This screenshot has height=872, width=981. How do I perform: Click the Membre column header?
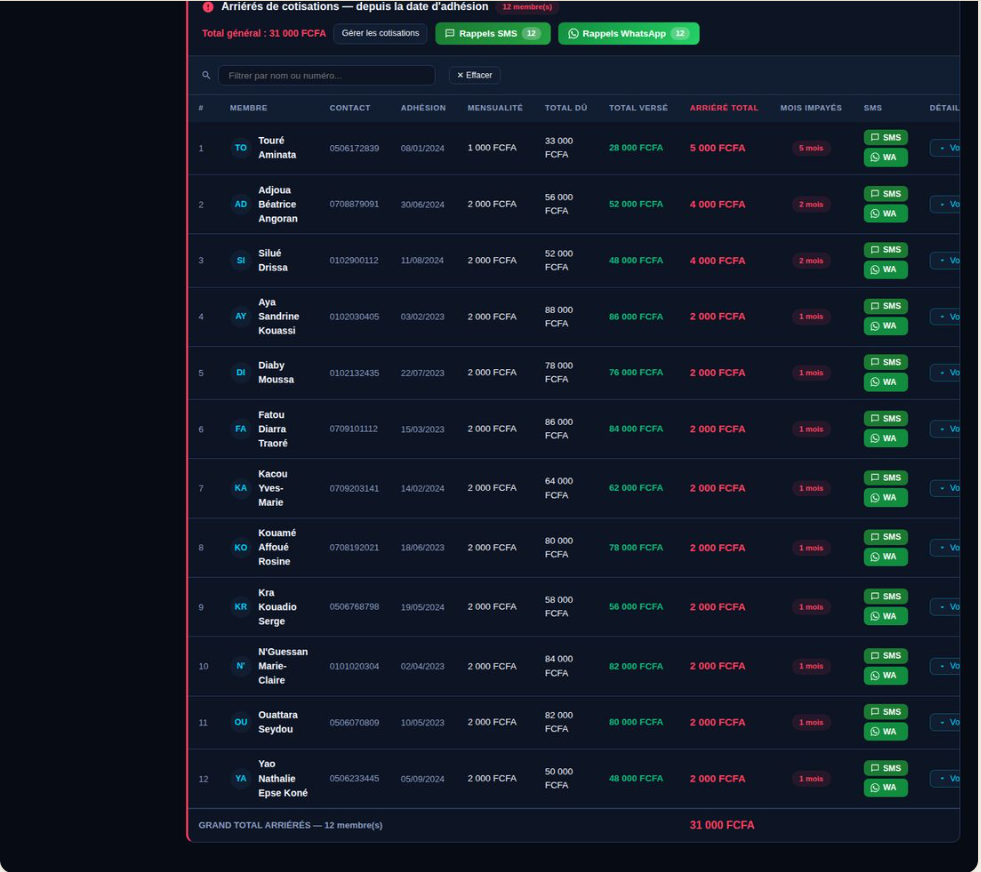pos(248,108)
